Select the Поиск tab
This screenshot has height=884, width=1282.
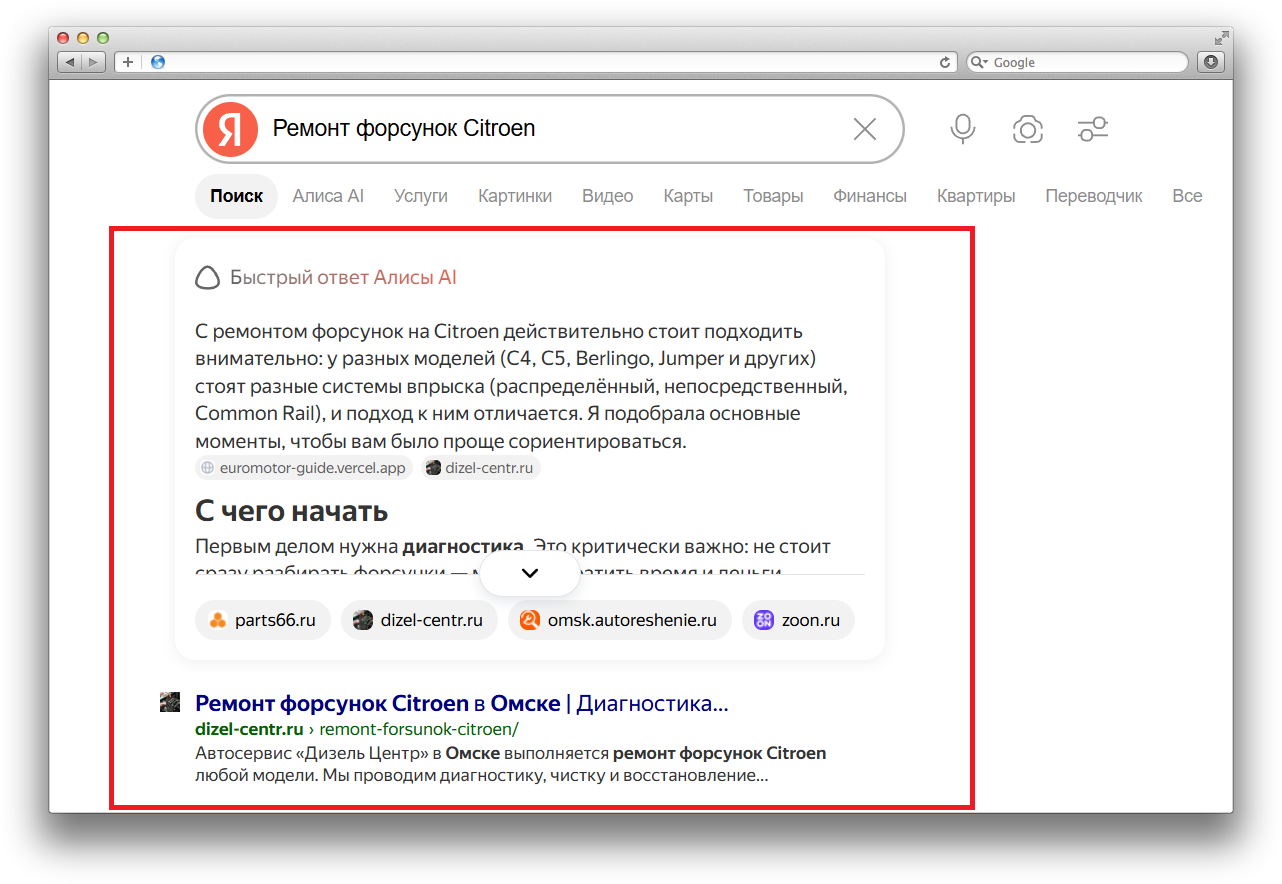point(236,196)
